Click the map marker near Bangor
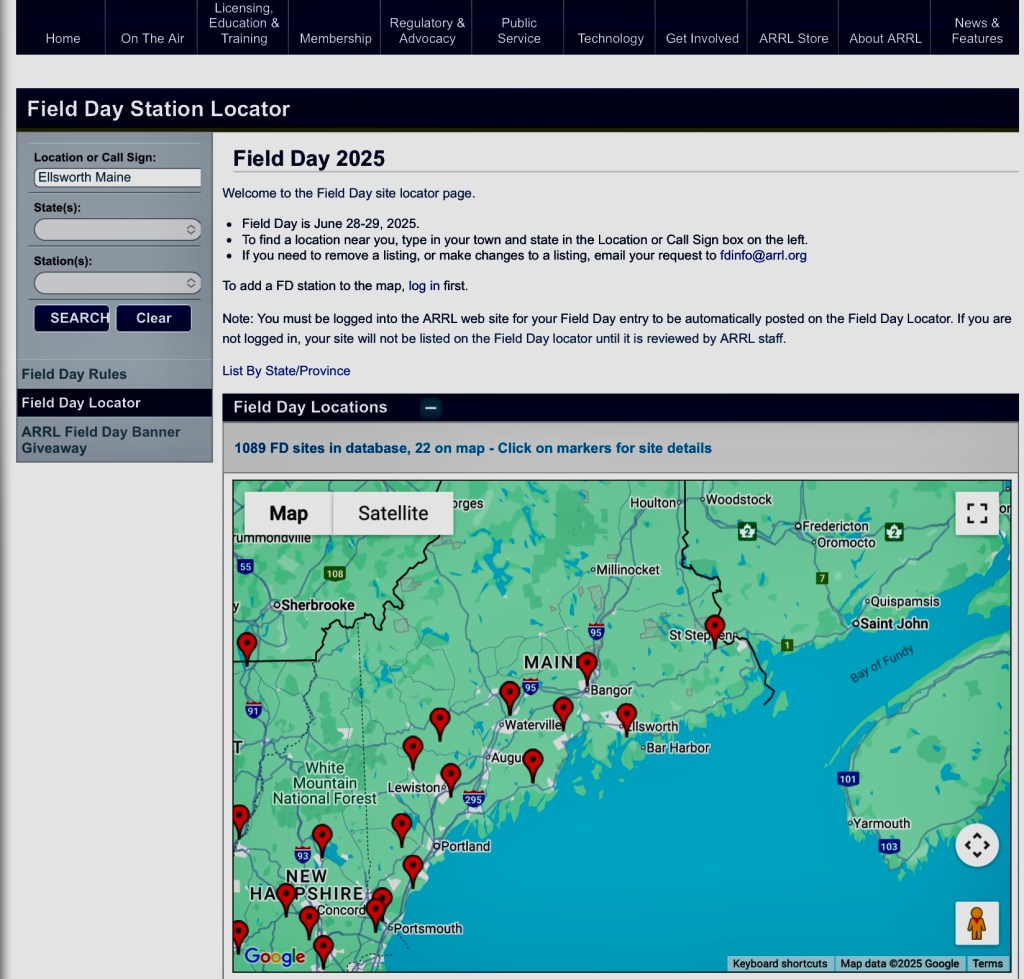 (587, 666)
